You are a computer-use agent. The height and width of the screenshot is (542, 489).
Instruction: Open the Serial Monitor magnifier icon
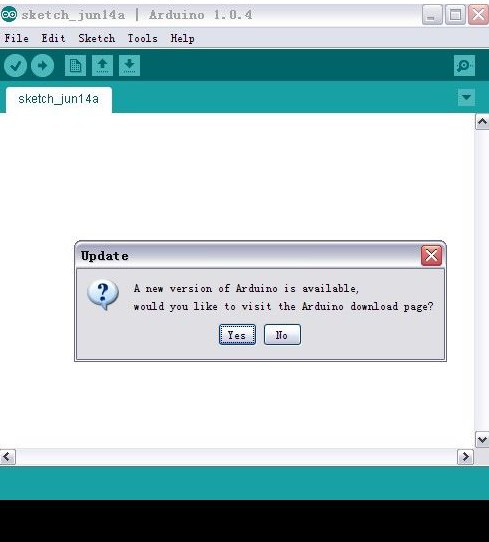point(464,65)
